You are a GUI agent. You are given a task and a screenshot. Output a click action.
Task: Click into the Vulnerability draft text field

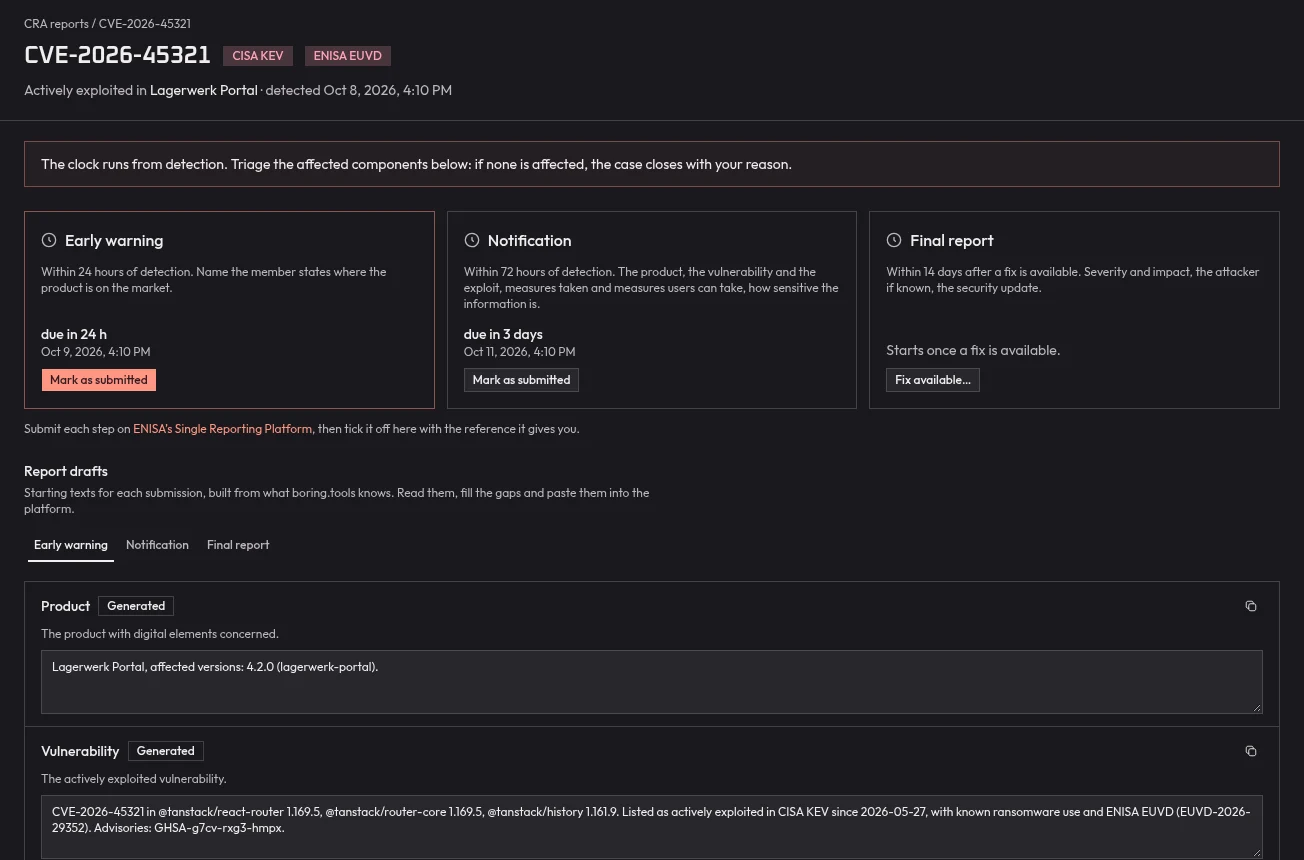click(x=652, y=827)
